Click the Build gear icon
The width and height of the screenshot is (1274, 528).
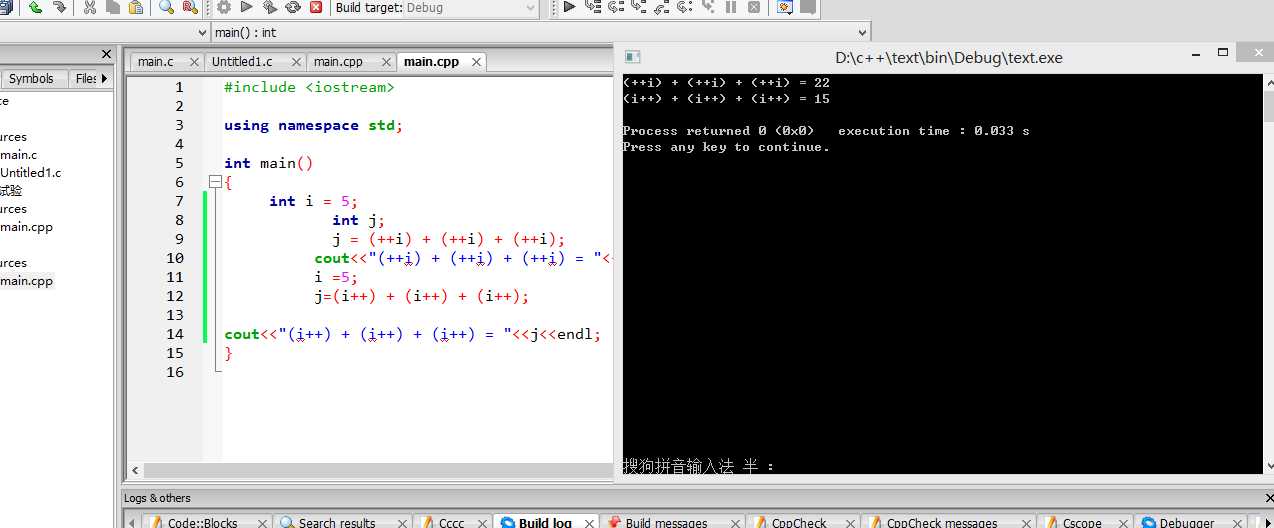pyautogui.click(x=224, y=7)
